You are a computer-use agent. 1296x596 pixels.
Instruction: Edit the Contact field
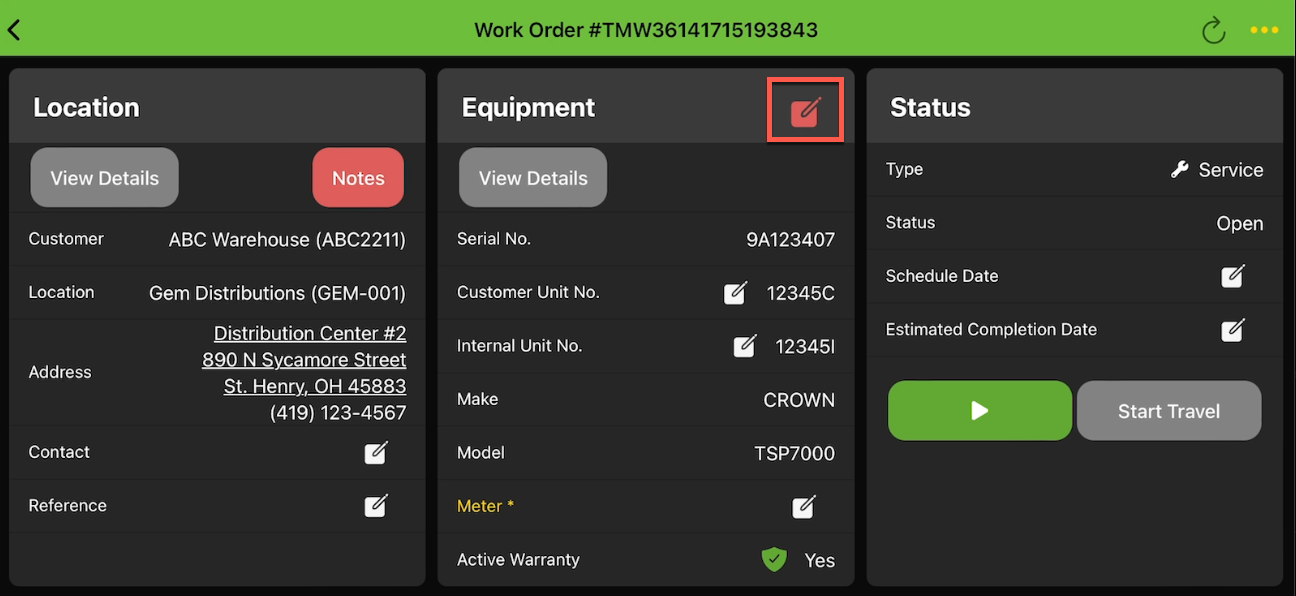point(375,453)
